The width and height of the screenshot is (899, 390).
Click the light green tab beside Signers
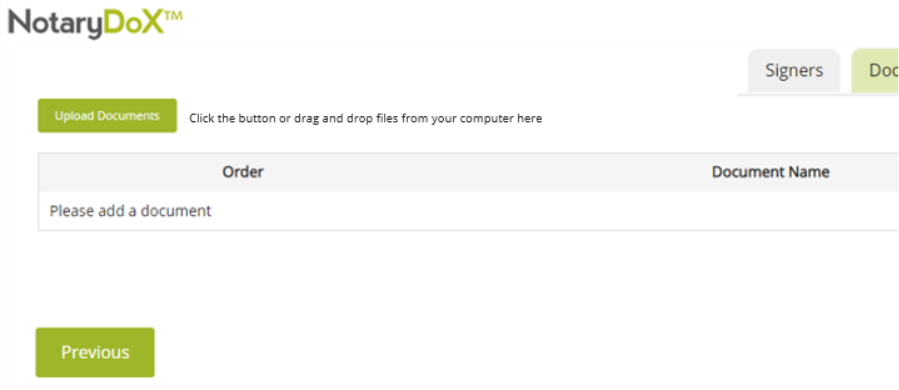tap(875, 71)
